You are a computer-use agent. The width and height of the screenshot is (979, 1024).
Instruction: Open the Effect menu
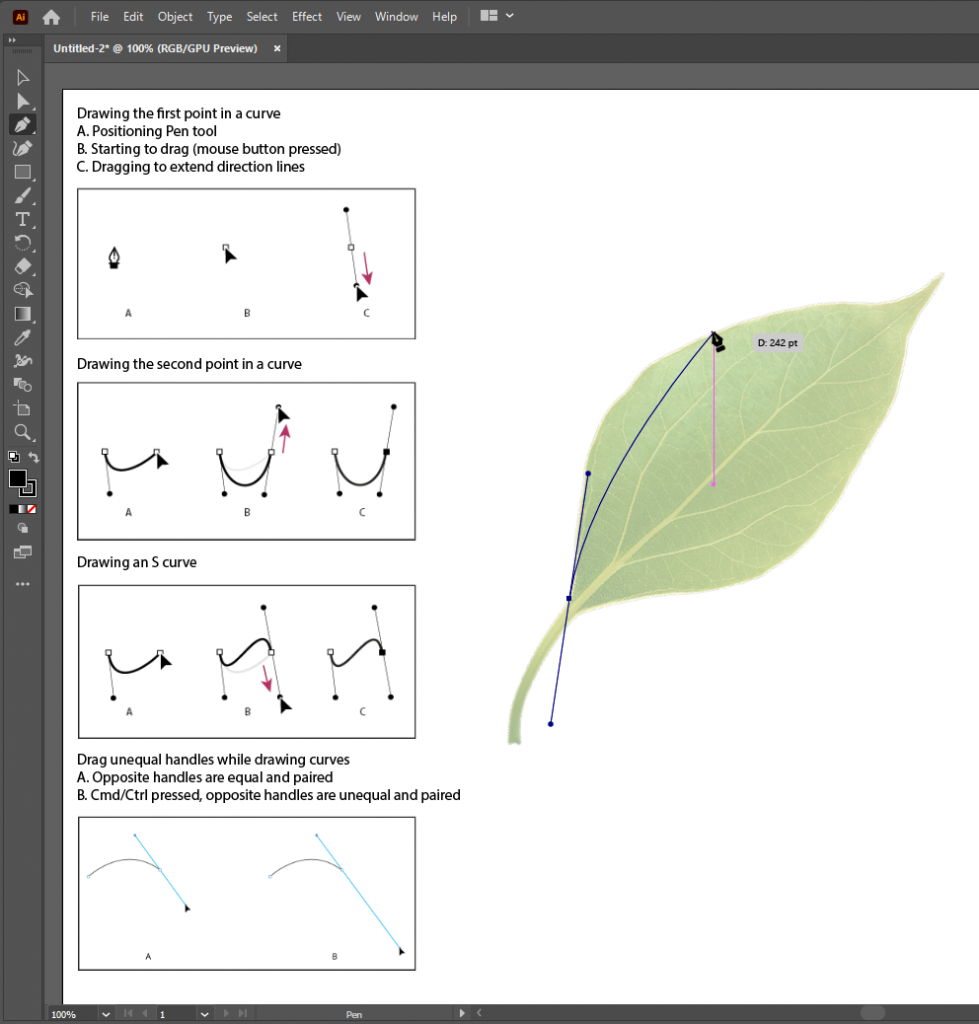click(307, 17)
